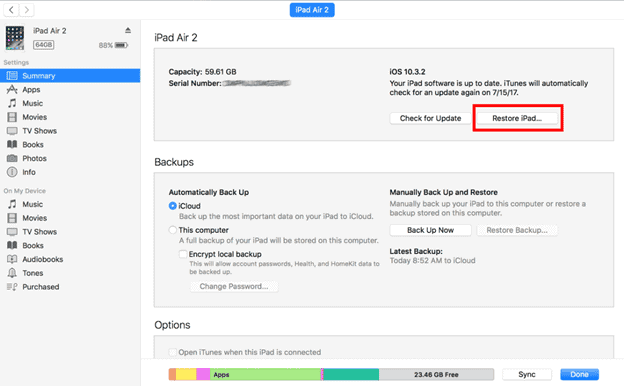Image resolution: width=624 pixels, height=386 pixels.
Task: Select Tones label under On My Device
Action: click(33, 273)
